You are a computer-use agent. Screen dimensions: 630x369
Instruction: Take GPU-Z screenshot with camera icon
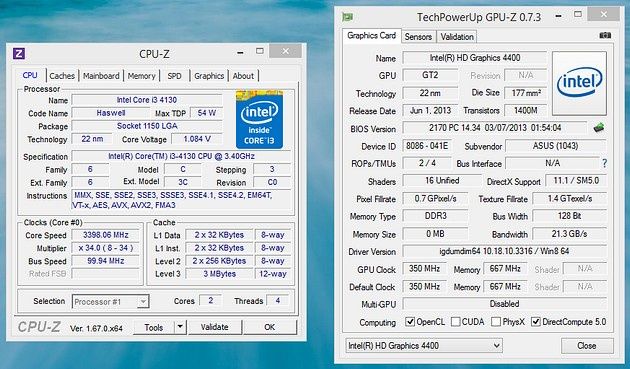(x=605, y=35)
